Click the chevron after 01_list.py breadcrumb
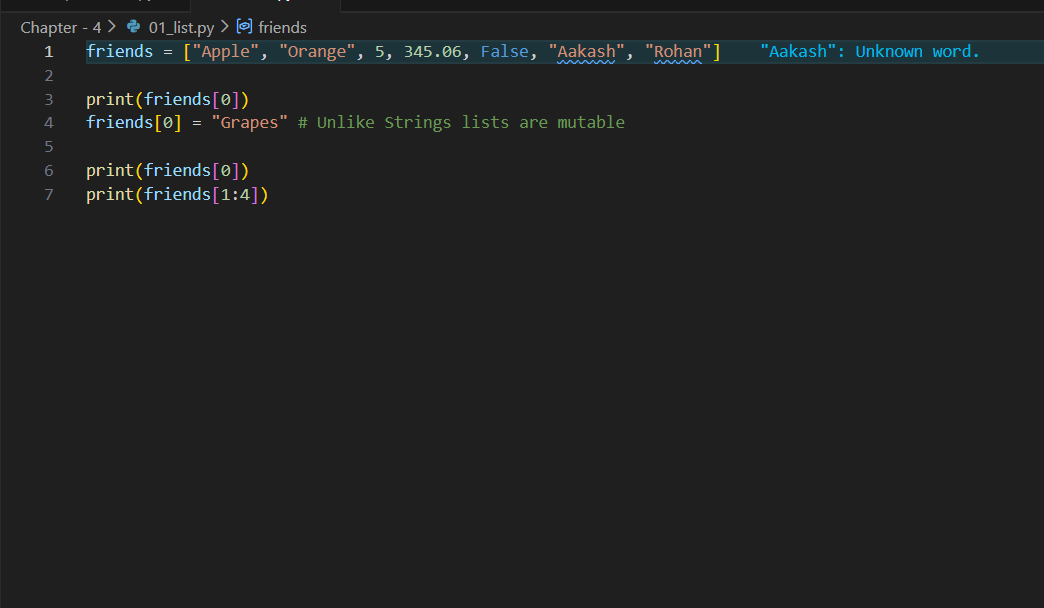 (223, 27)
